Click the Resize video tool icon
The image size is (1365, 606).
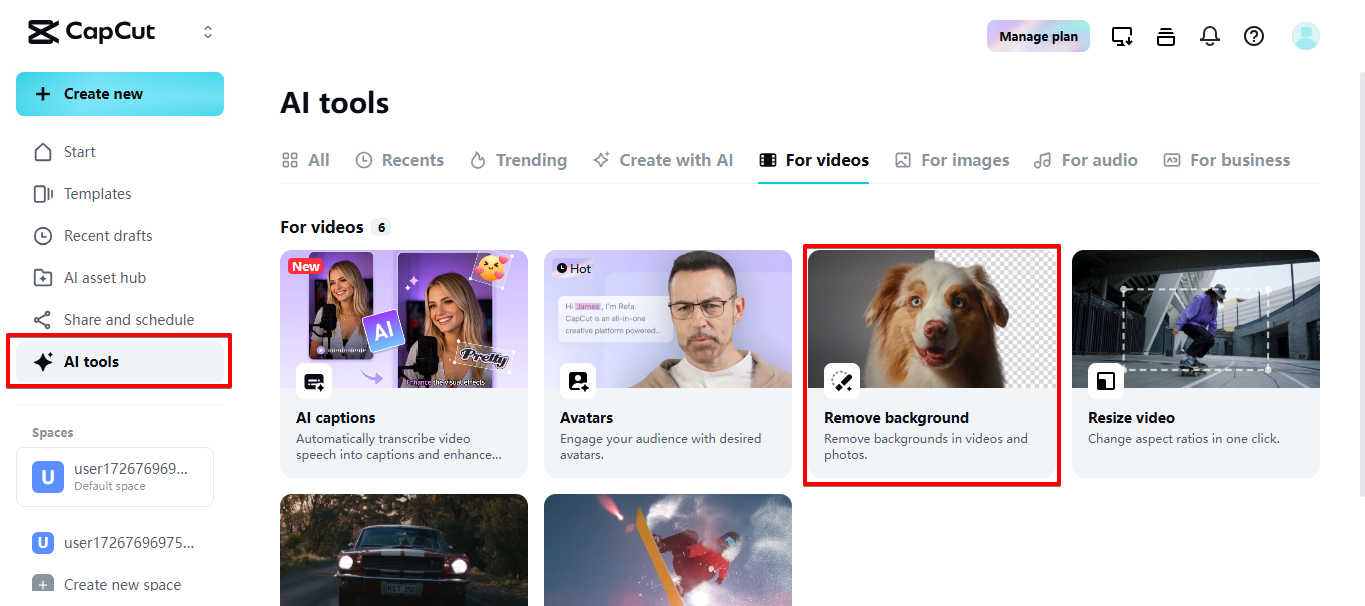(1106, 381)
